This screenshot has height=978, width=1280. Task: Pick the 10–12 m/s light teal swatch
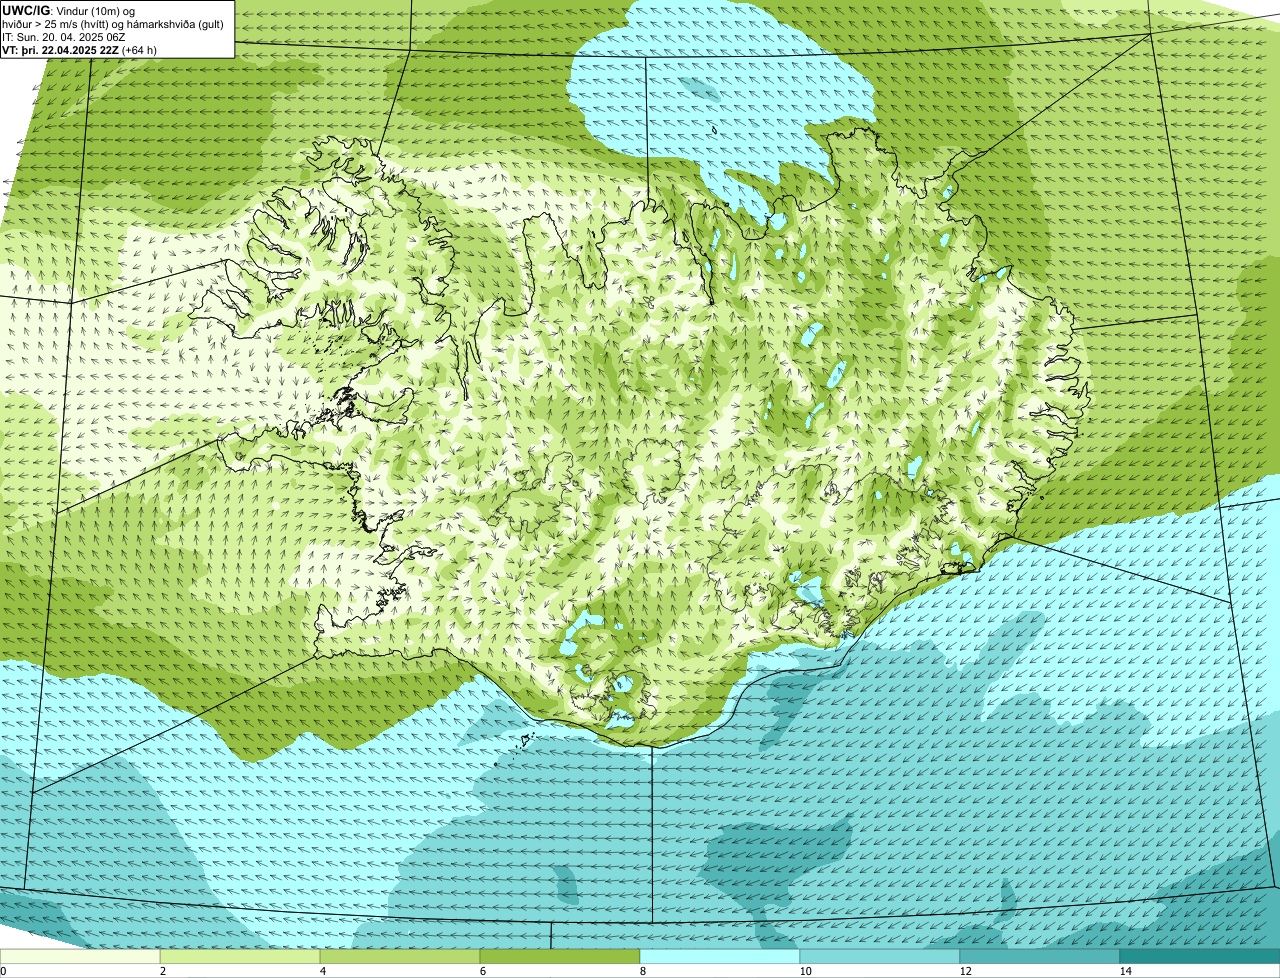(x=880, y=956)
